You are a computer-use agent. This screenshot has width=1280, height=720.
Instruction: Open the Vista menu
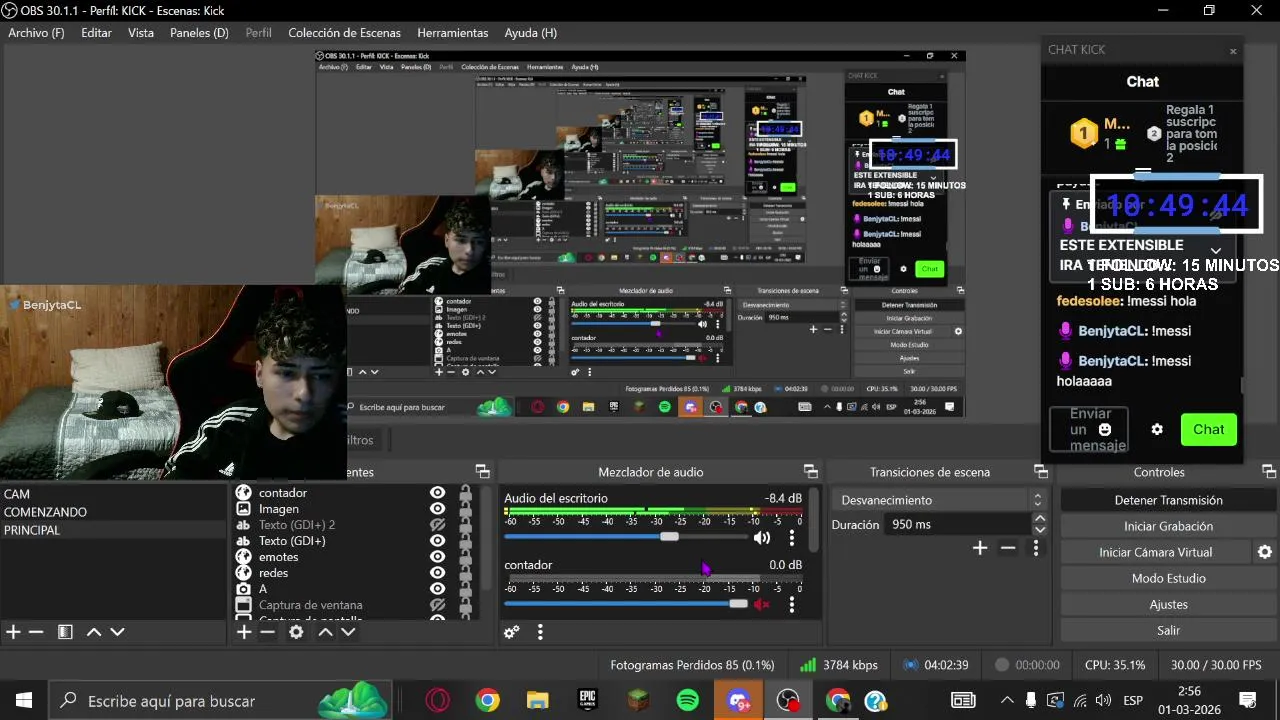coord(141,33)
